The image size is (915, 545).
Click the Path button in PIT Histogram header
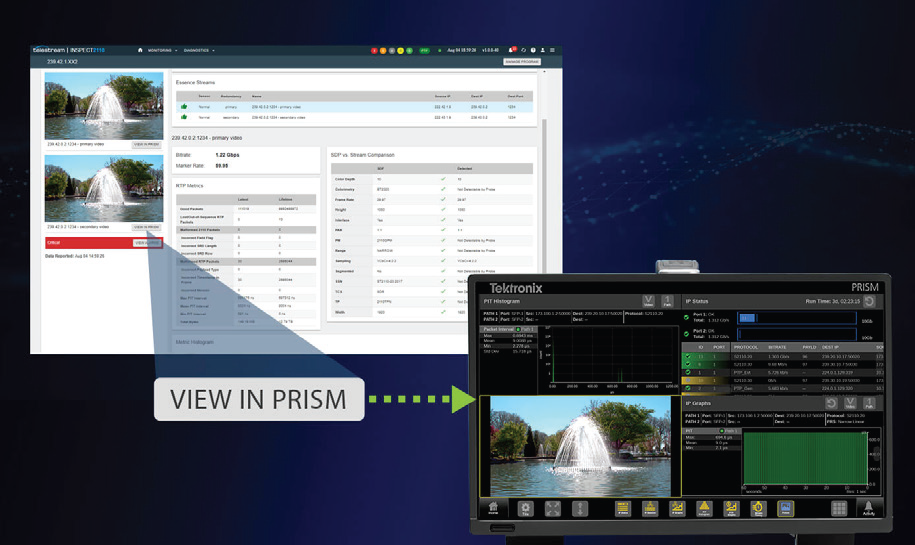tap(668, 301)
